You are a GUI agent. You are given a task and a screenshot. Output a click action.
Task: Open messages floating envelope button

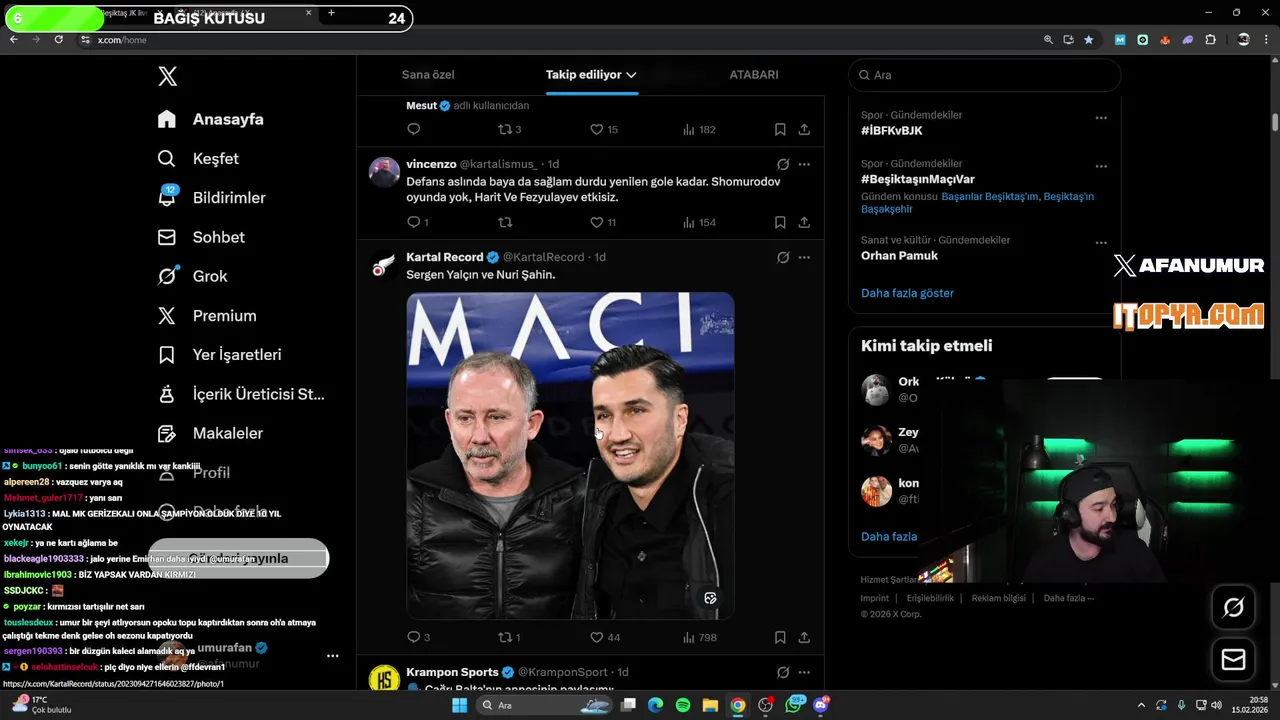1233,660
